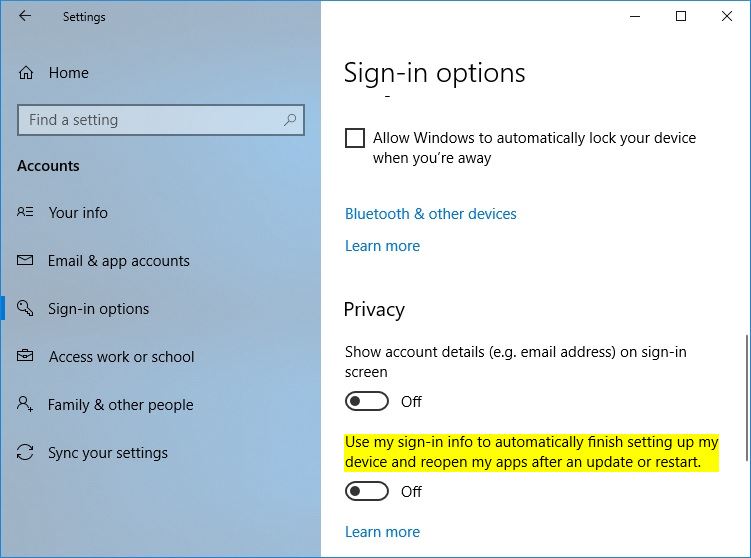The height and width of the screenshot is (558, 751).
Task: Minimize the Settings window
Action: tap(635, 16)
